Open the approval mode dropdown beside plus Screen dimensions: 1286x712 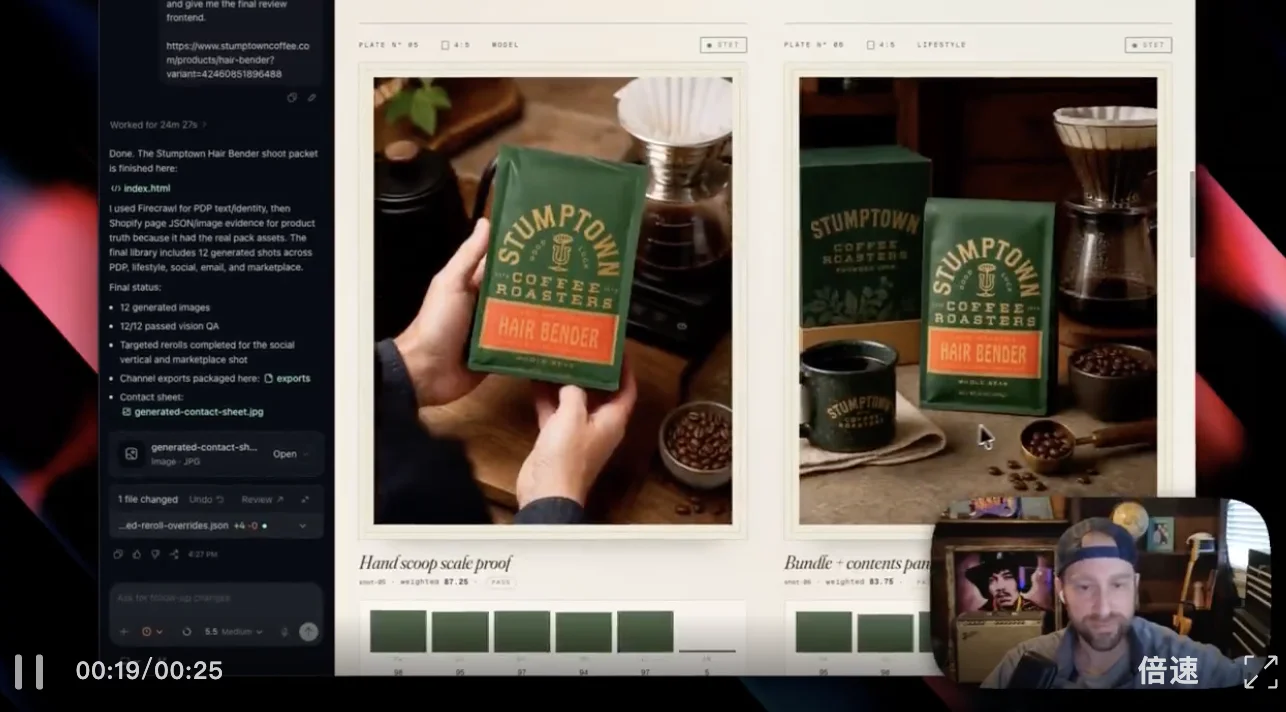(152, 632)
